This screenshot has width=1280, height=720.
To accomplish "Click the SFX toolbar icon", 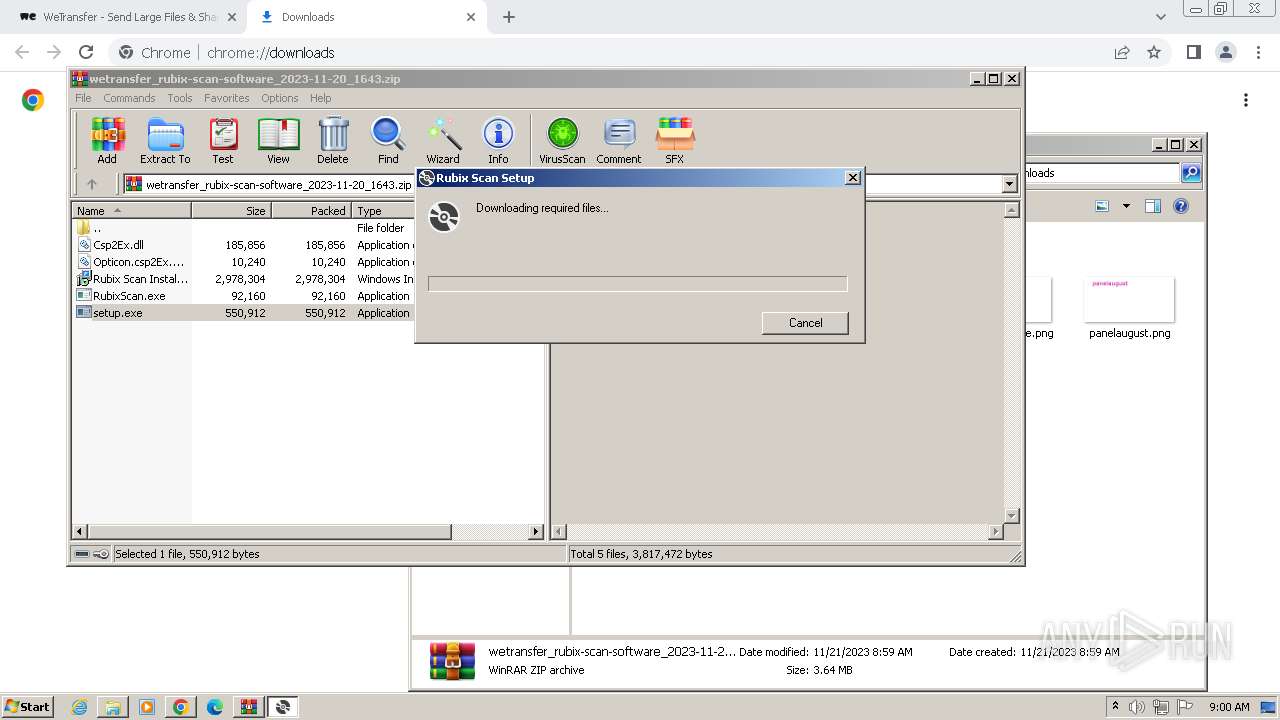I will 675,140.
